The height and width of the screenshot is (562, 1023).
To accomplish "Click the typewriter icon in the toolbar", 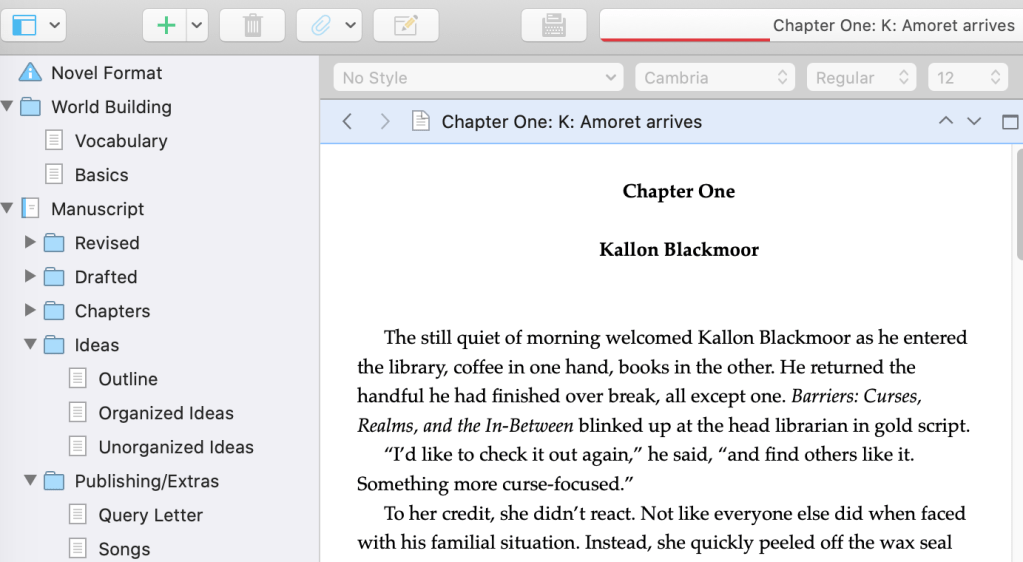I will (x=553, y=26).
